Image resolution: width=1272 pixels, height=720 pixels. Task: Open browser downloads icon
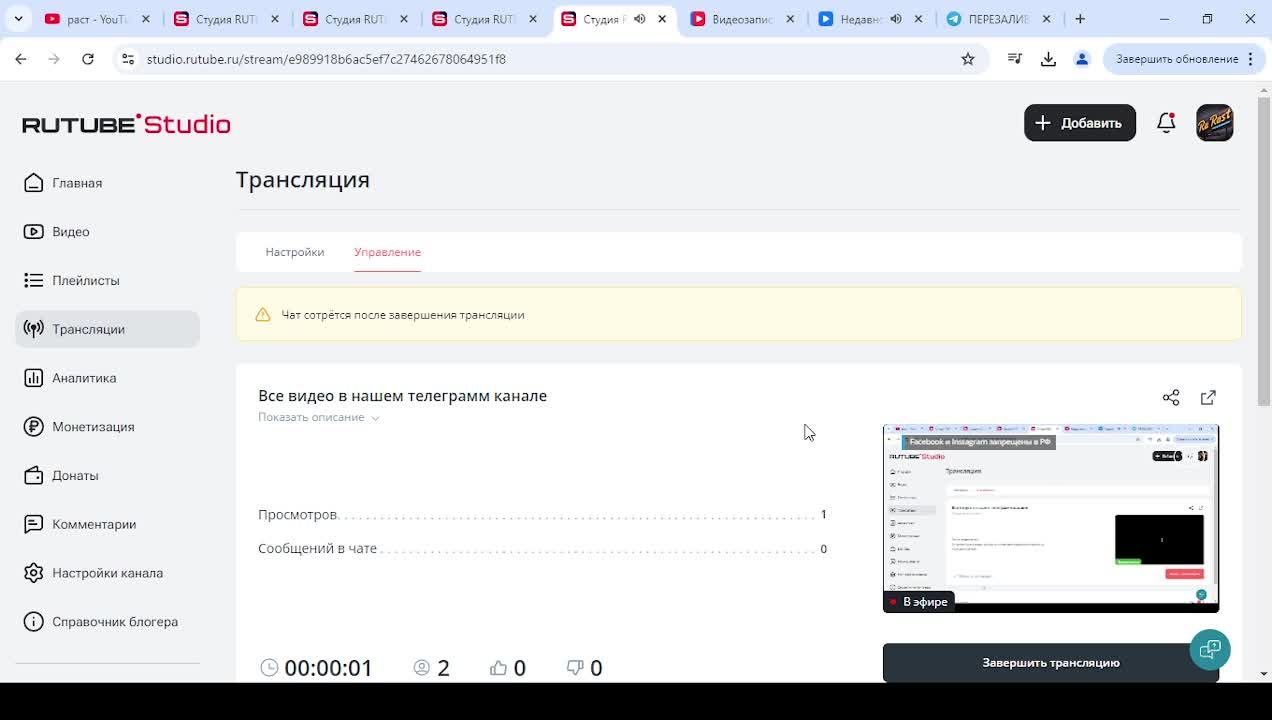1048,59
